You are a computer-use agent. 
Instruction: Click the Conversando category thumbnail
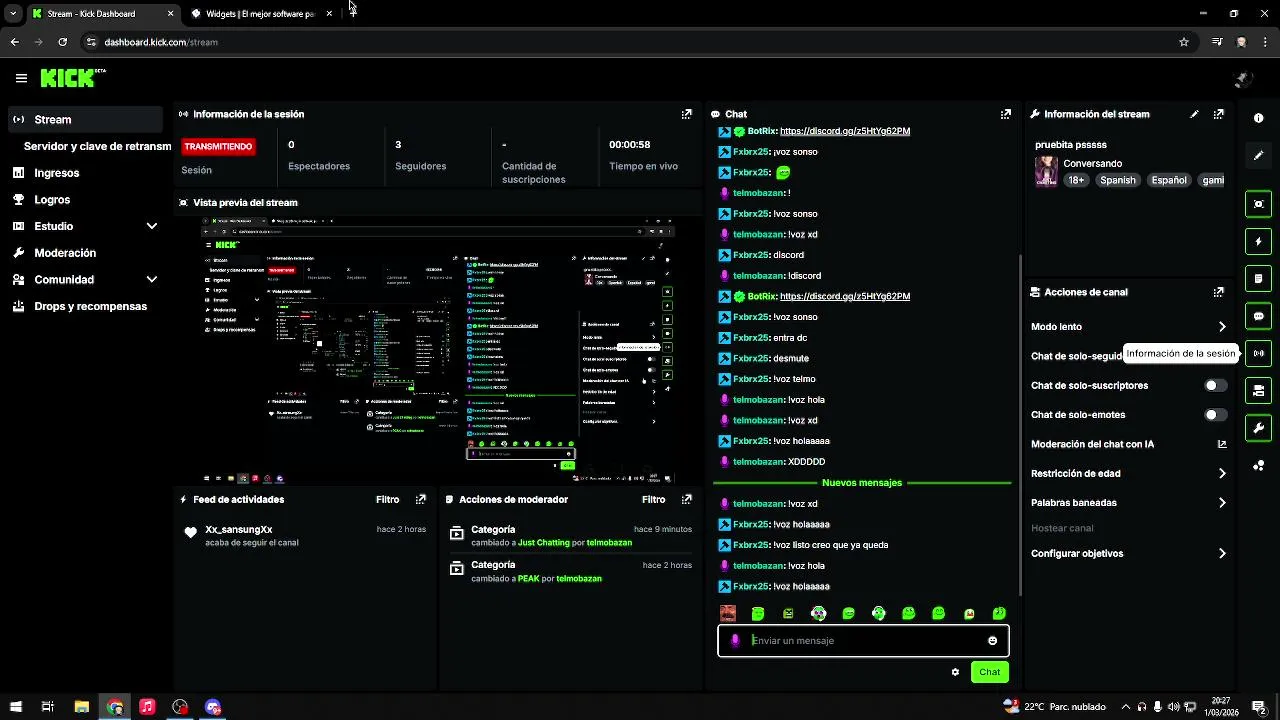1046,171
